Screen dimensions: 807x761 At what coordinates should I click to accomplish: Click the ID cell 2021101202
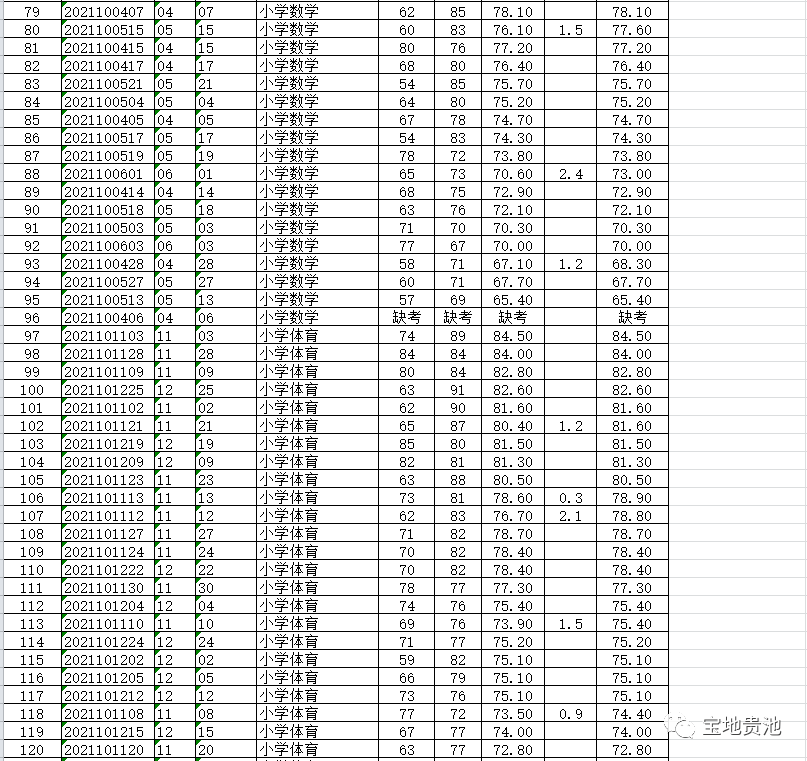tap(103, 660)
